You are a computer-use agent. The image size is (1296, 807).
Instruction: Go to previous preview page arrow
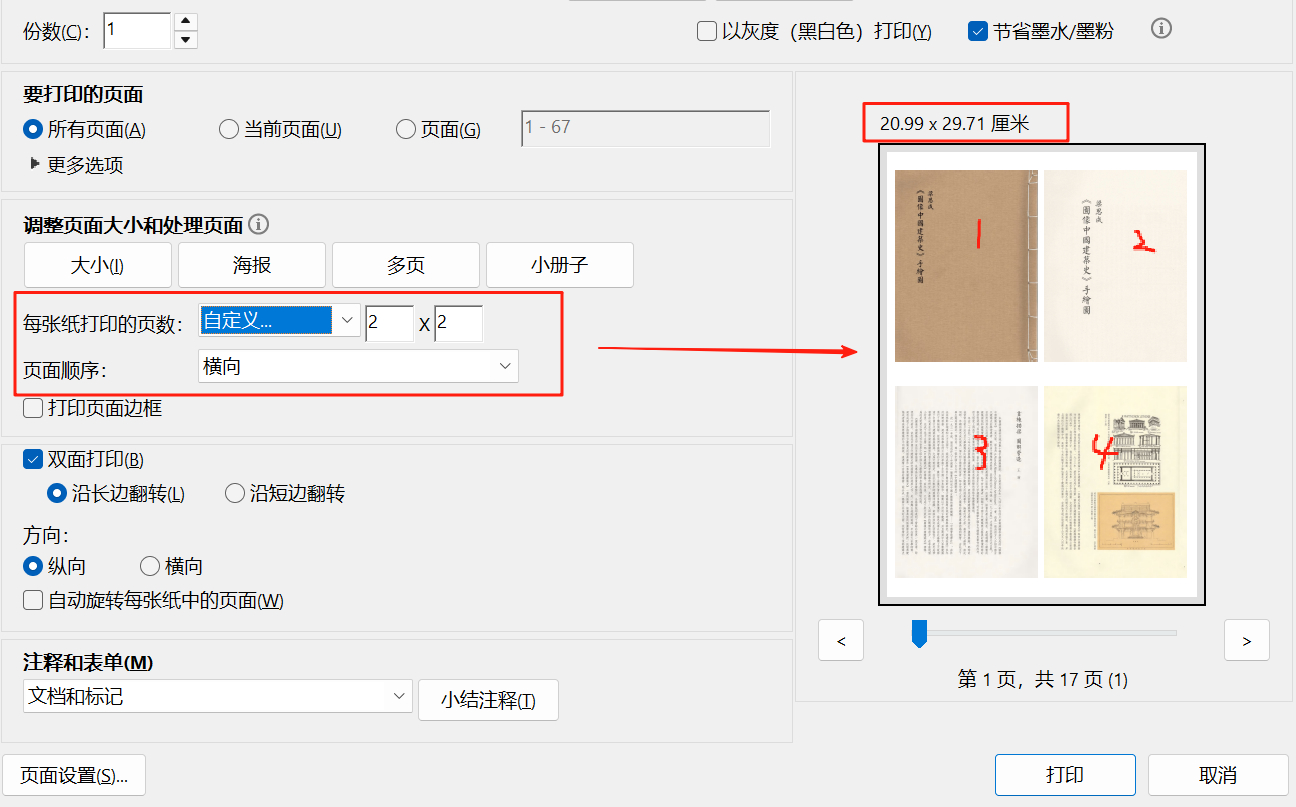click(840, 641)
